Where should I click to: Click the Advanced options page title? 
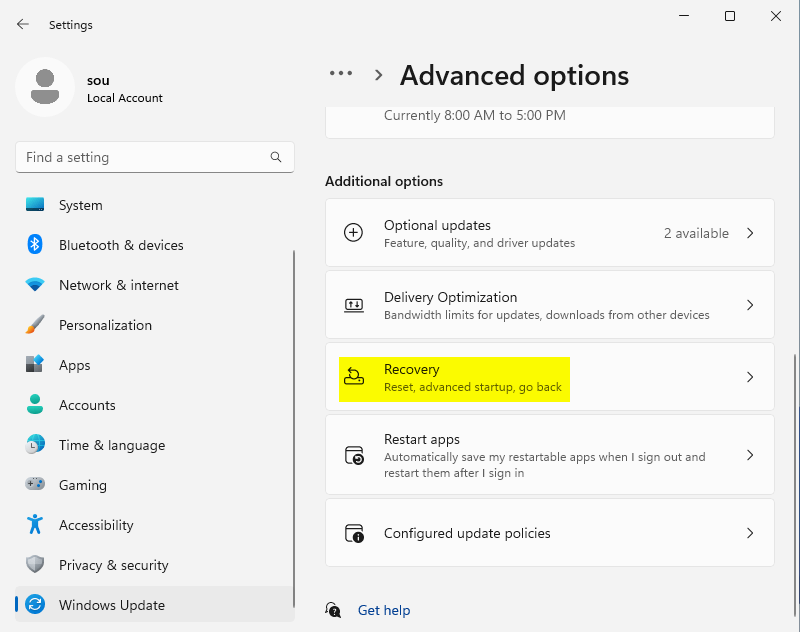click(514, 75)
